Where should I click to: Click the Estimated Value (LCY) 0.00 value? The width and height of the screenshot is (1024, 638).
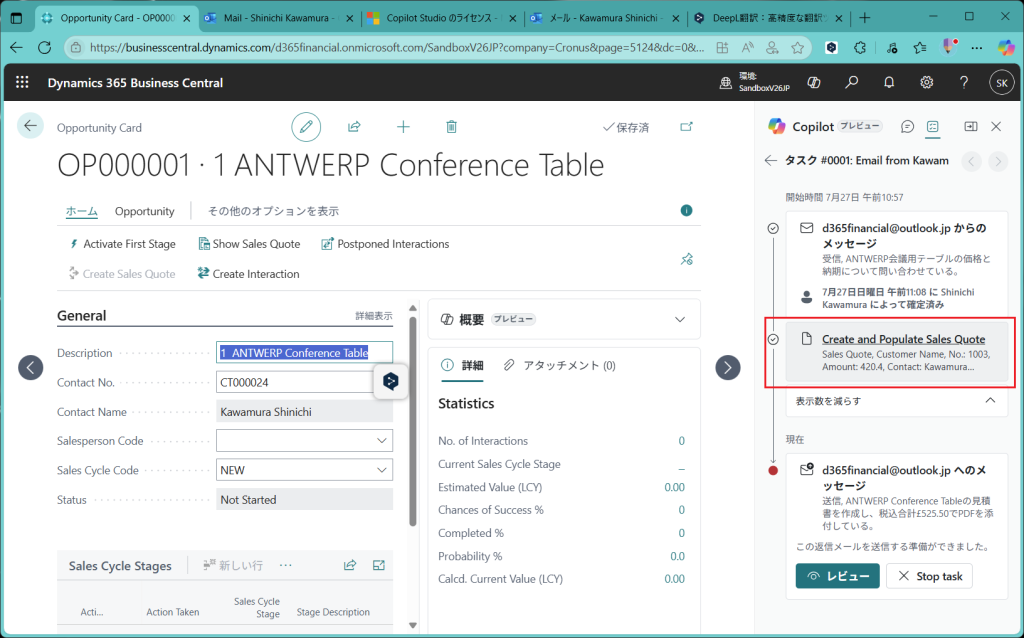click(x=674, y=487)
